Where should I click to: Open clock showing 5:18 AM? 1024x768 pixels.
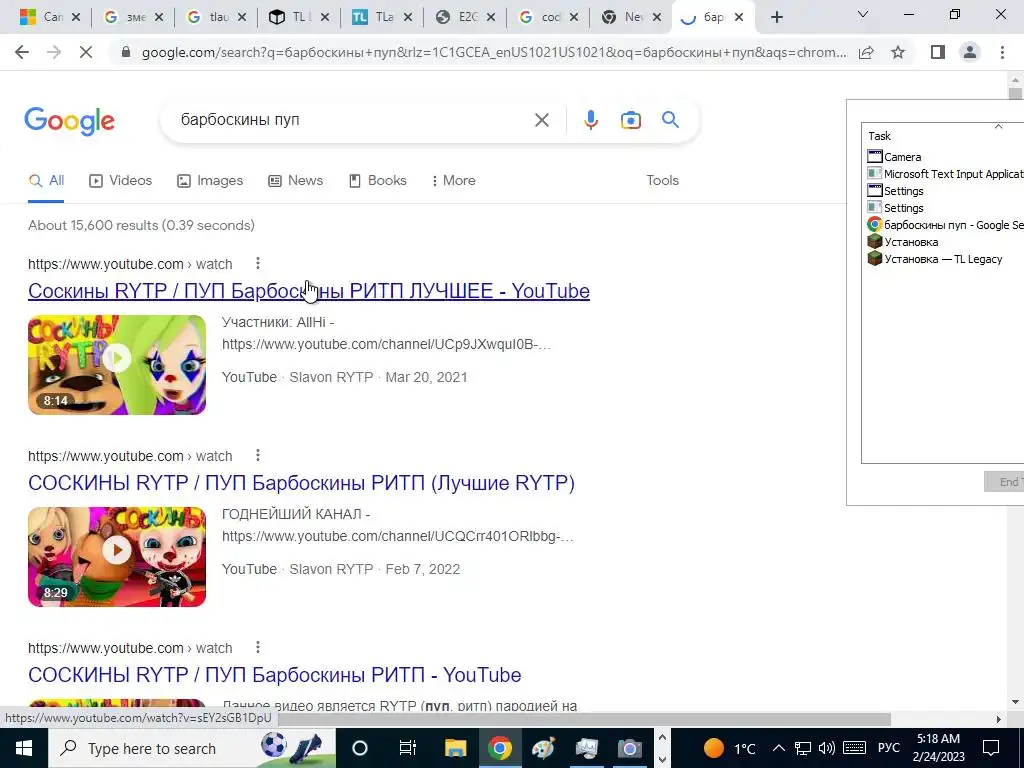coord(938,748)
